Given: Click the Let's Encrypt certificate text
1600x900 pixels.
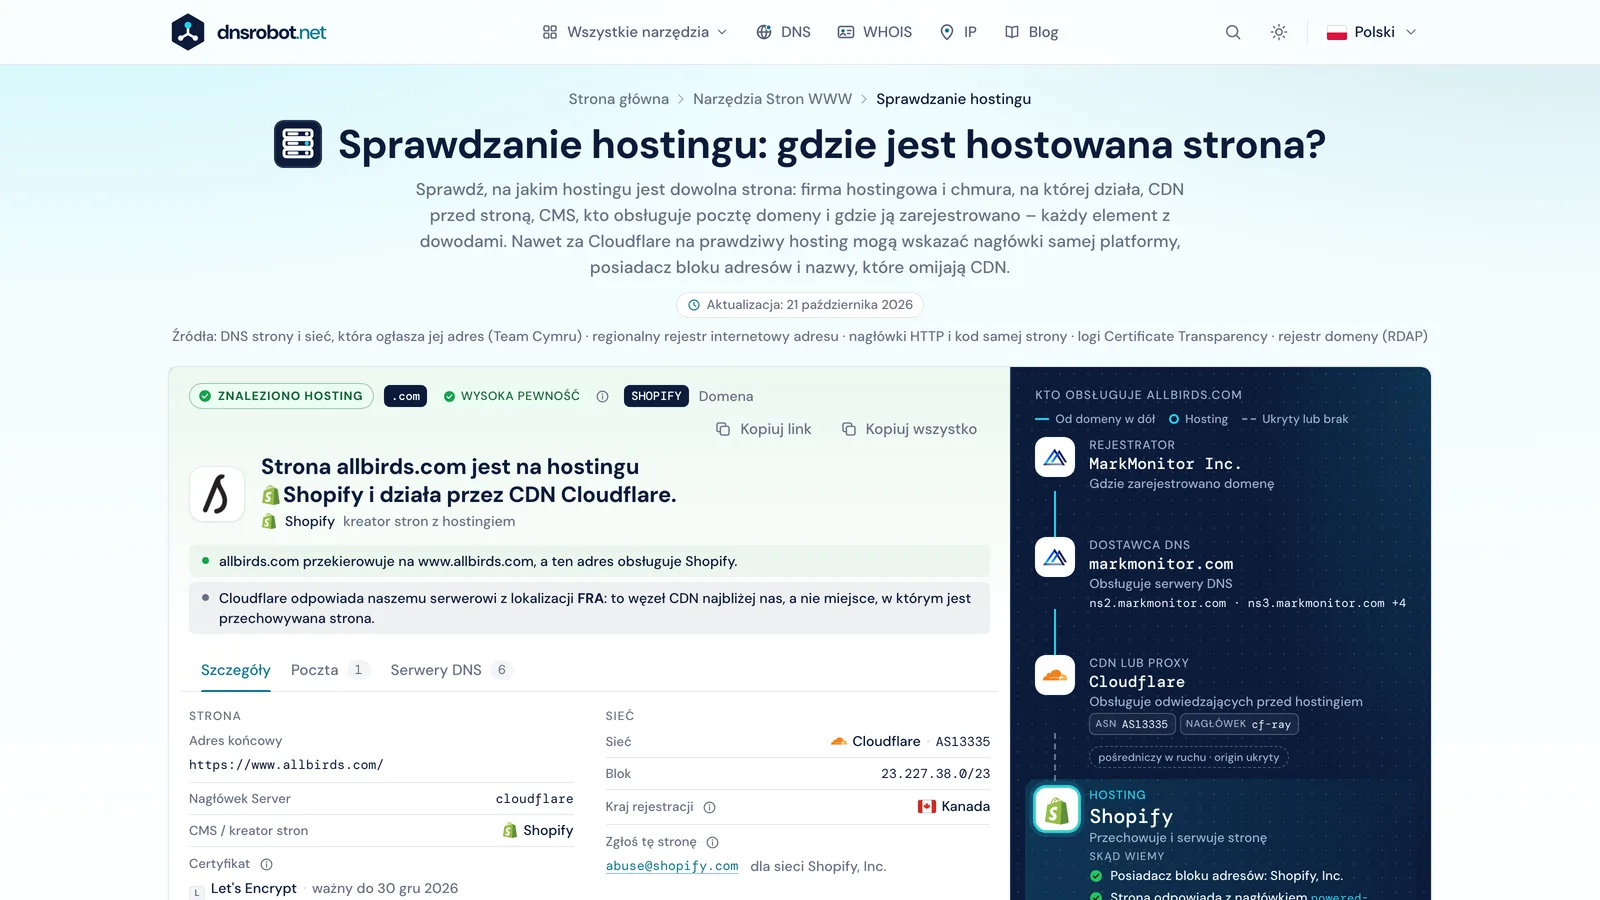Looking at the screenshot, I should (254, 888).
